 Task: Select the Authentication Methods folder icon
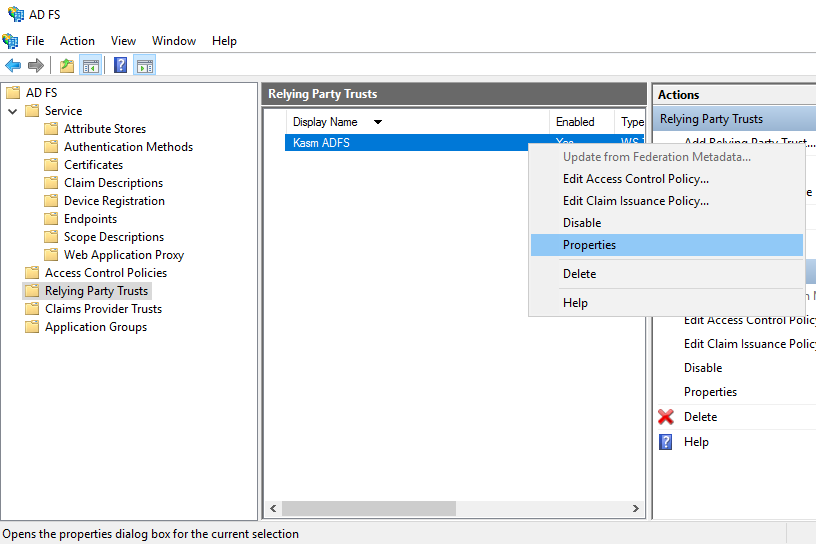tap(51, 147)
